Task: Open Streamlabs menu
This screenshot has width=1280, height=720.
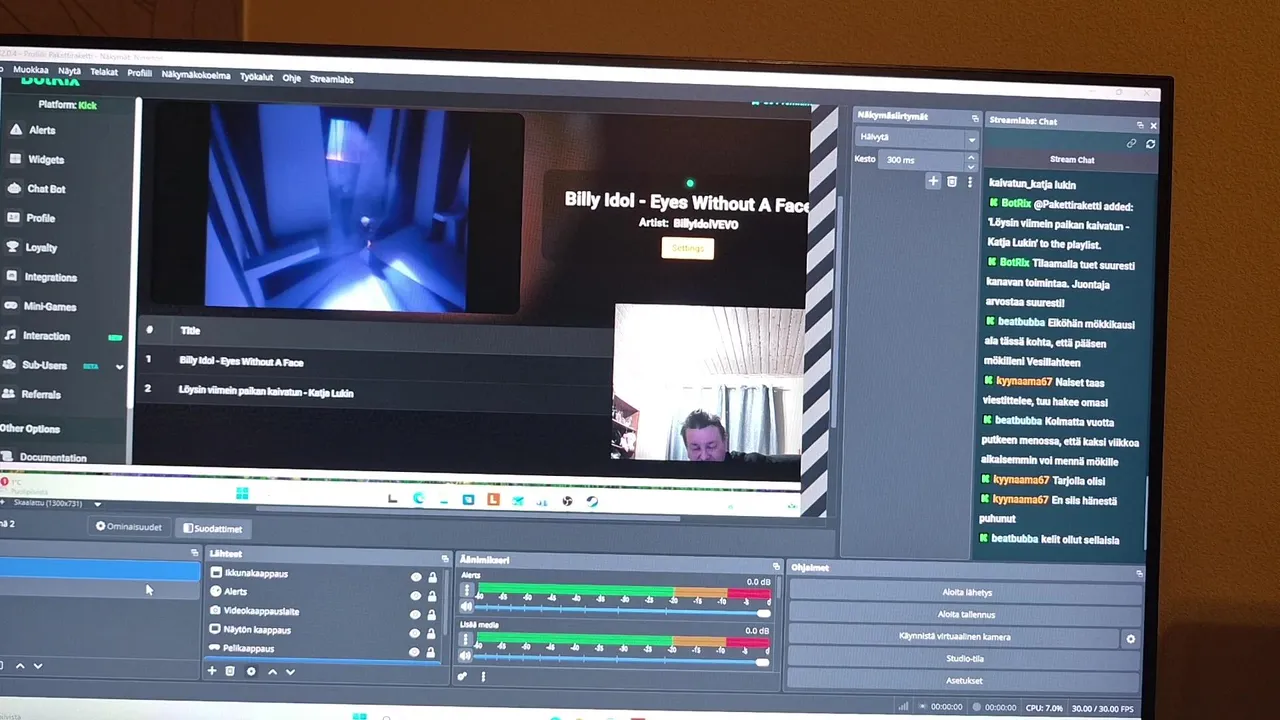Action: coord(331,79)
